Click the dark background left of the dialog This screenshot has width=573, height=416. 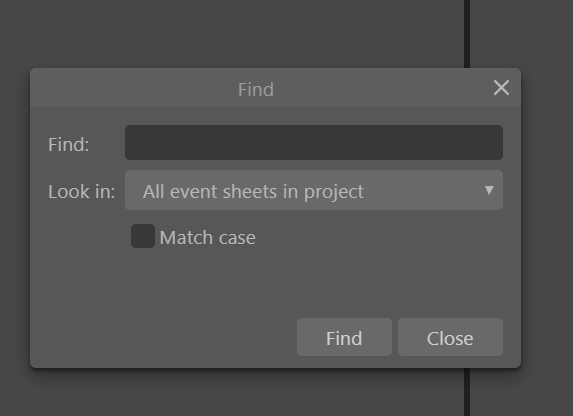tap(15, 218)
